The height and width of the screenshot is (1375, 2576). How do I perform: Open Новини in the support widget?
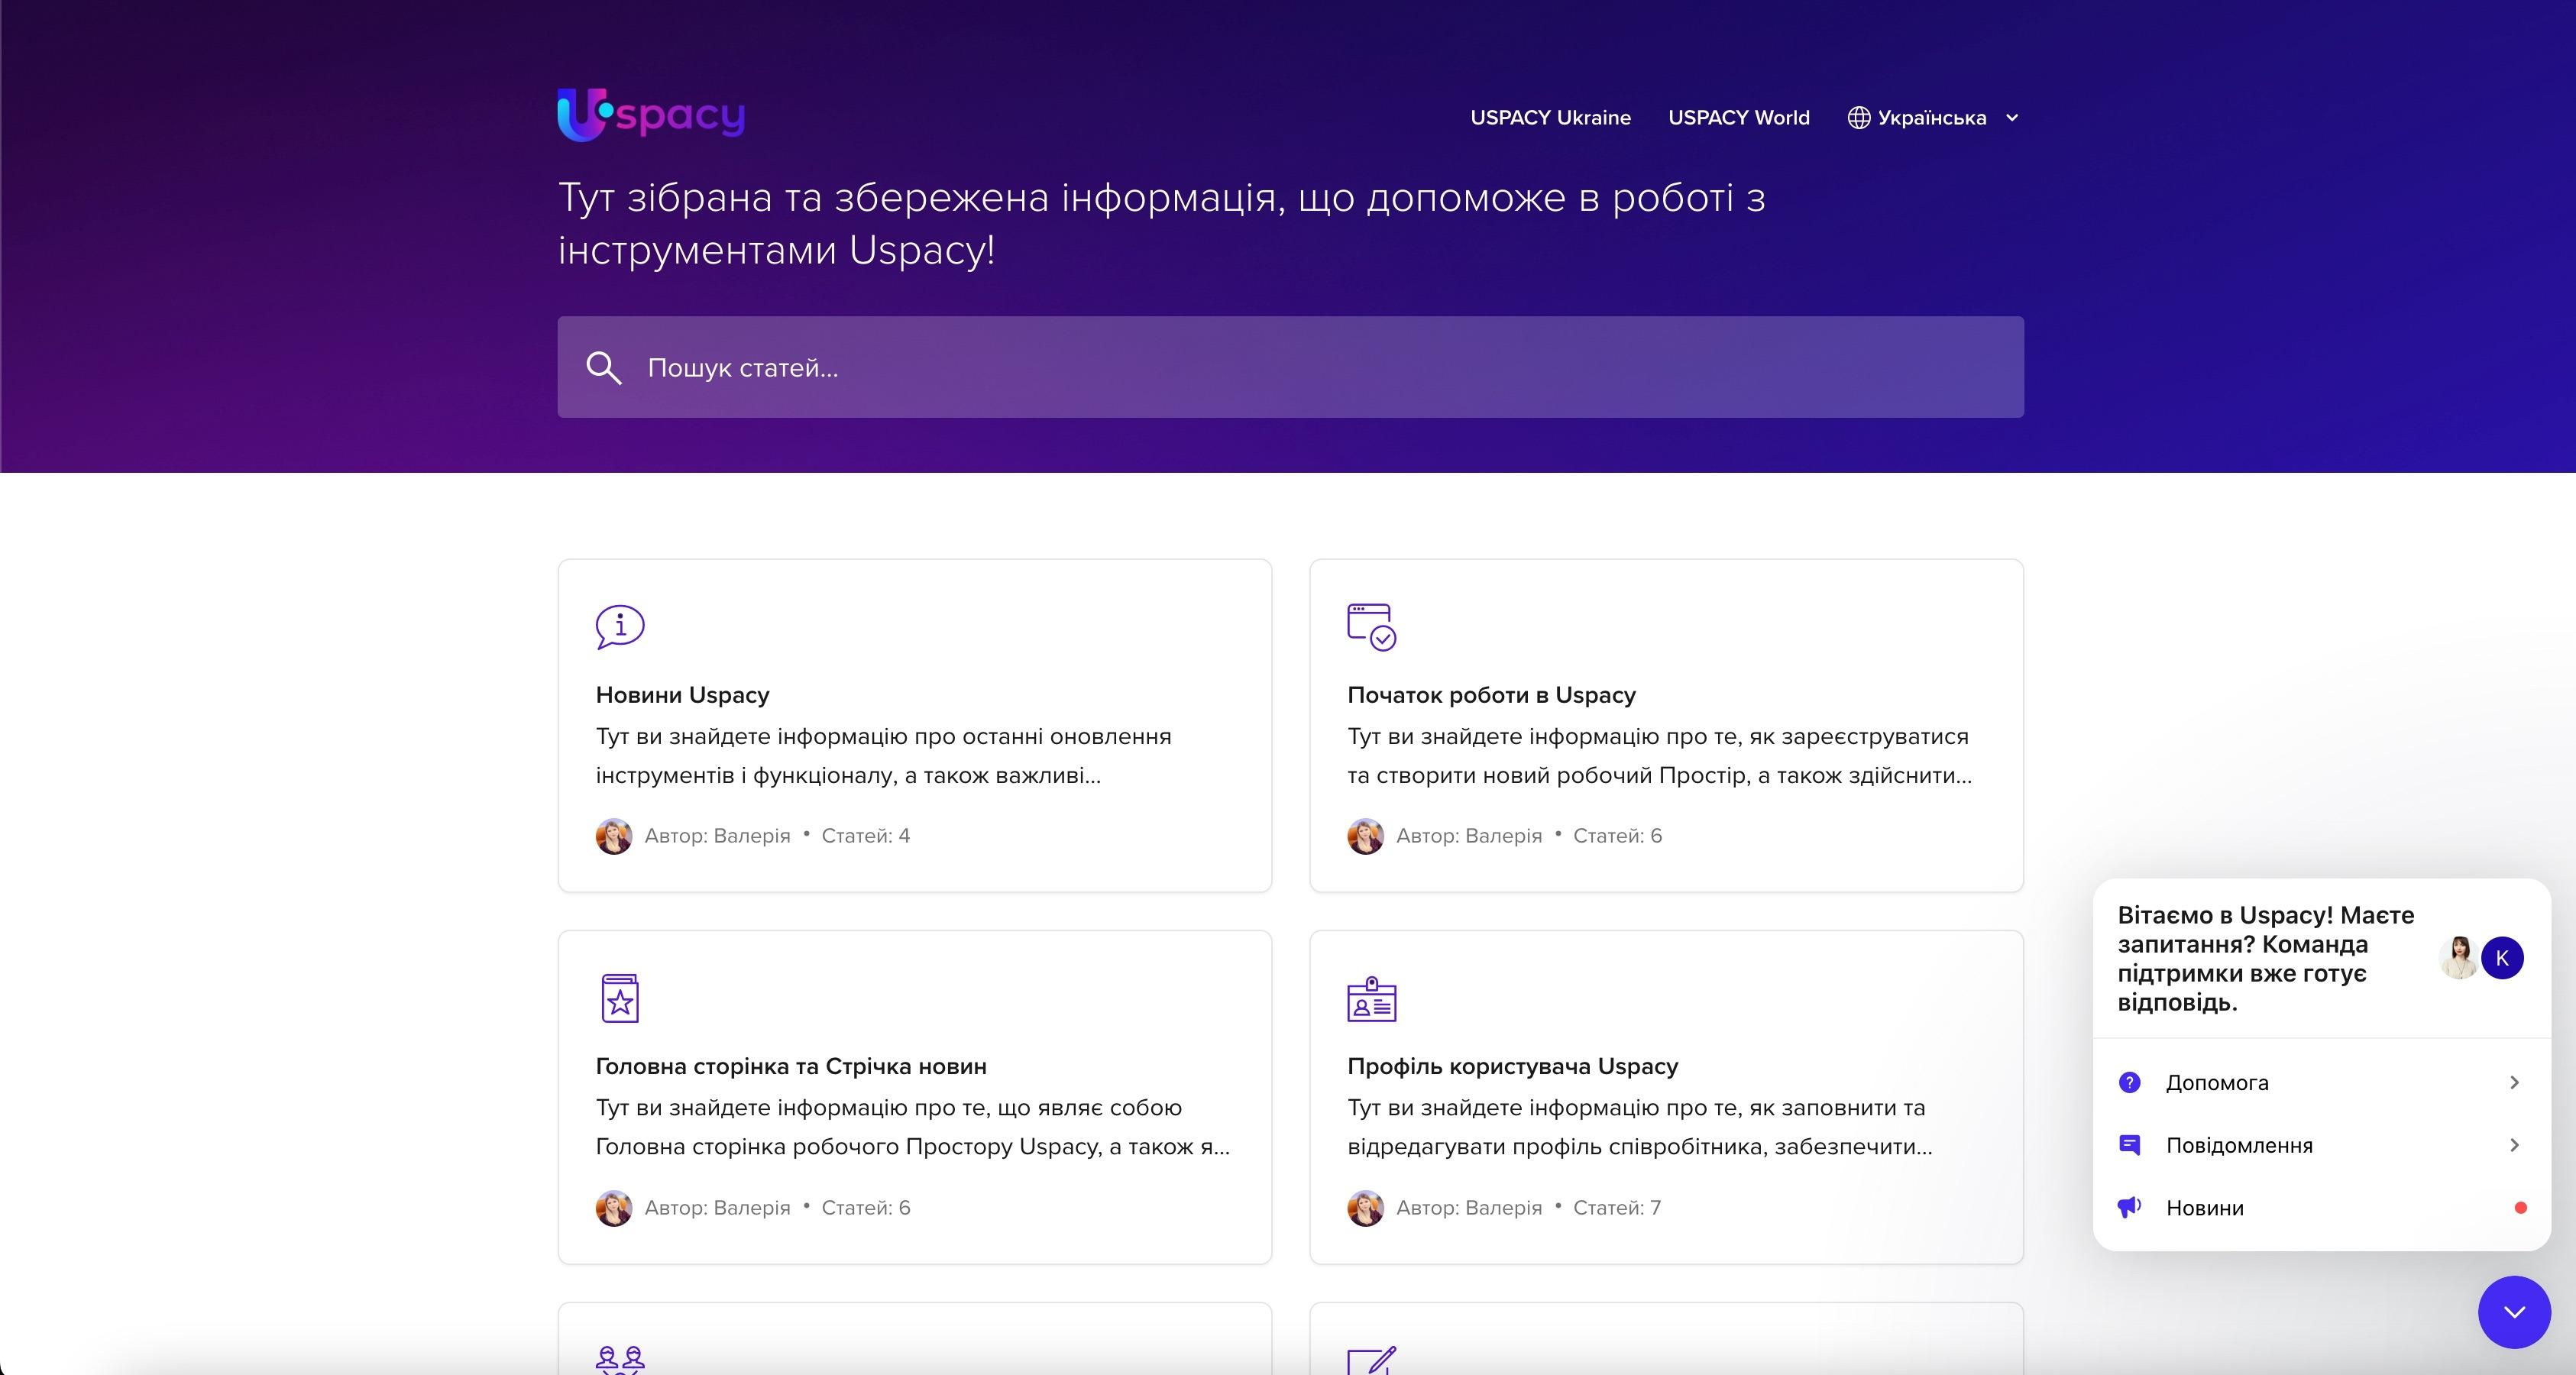coord(2204,1208)
